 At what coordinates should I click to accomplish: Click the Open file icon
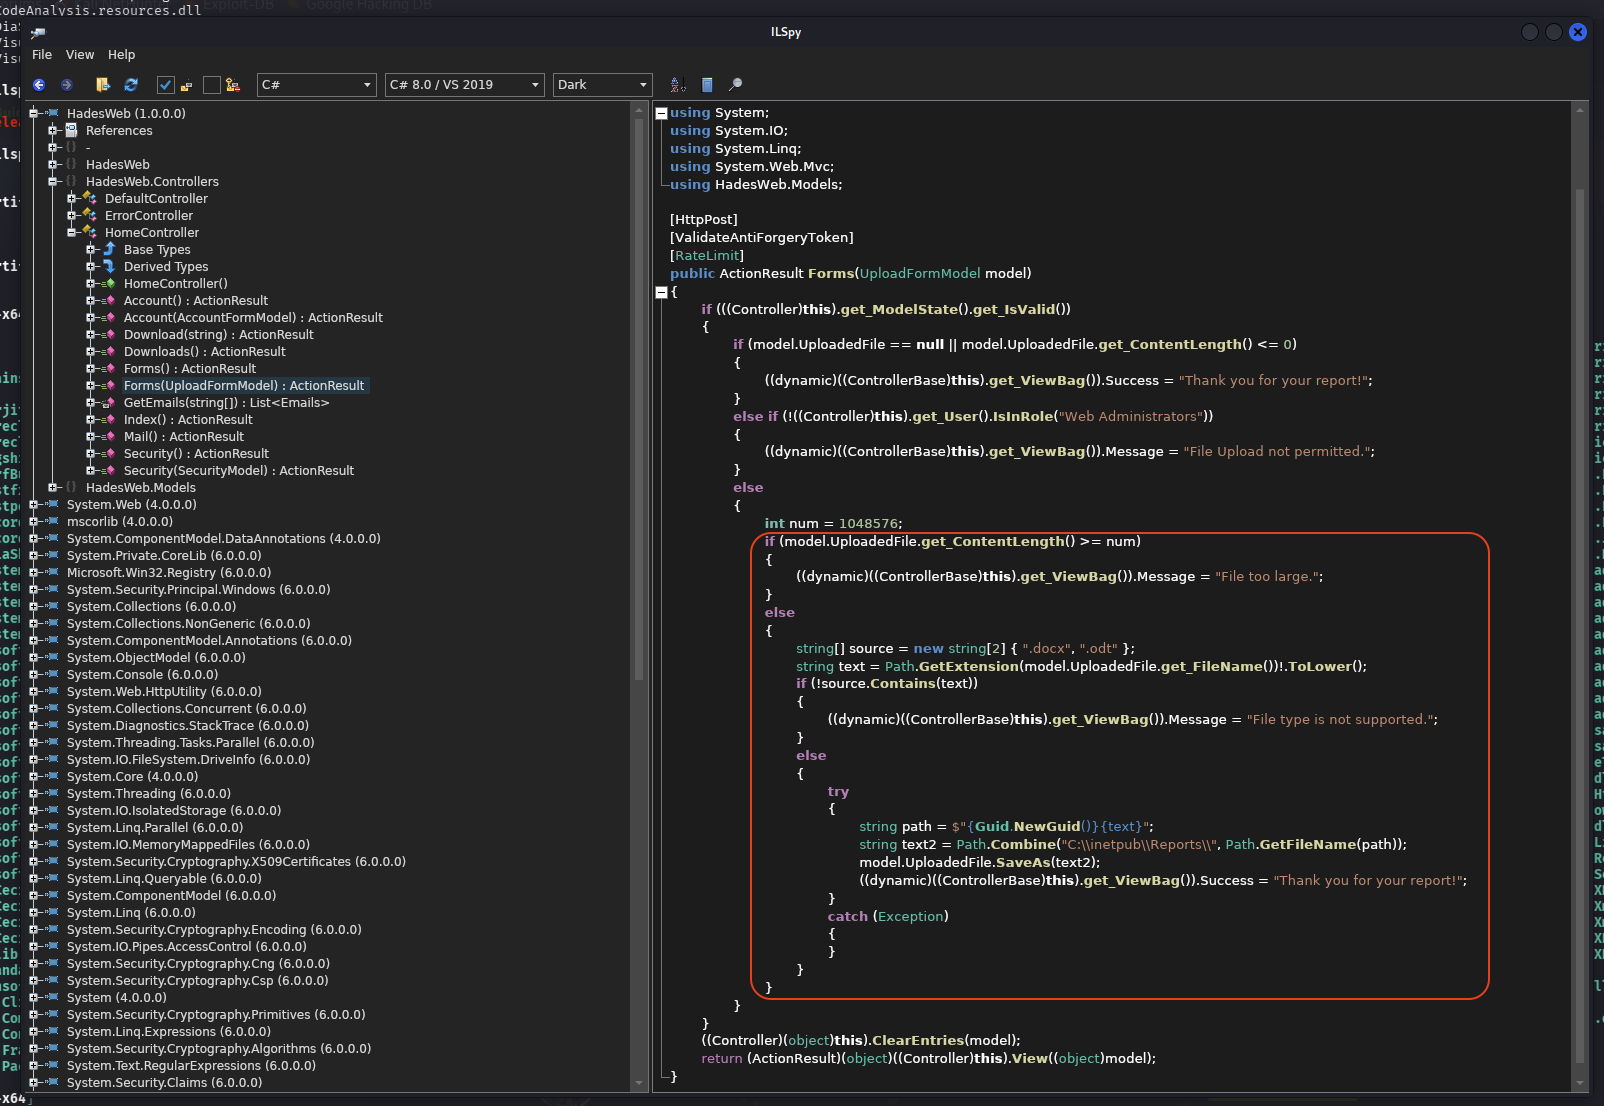pyautogui.click(x=103, y=85)
